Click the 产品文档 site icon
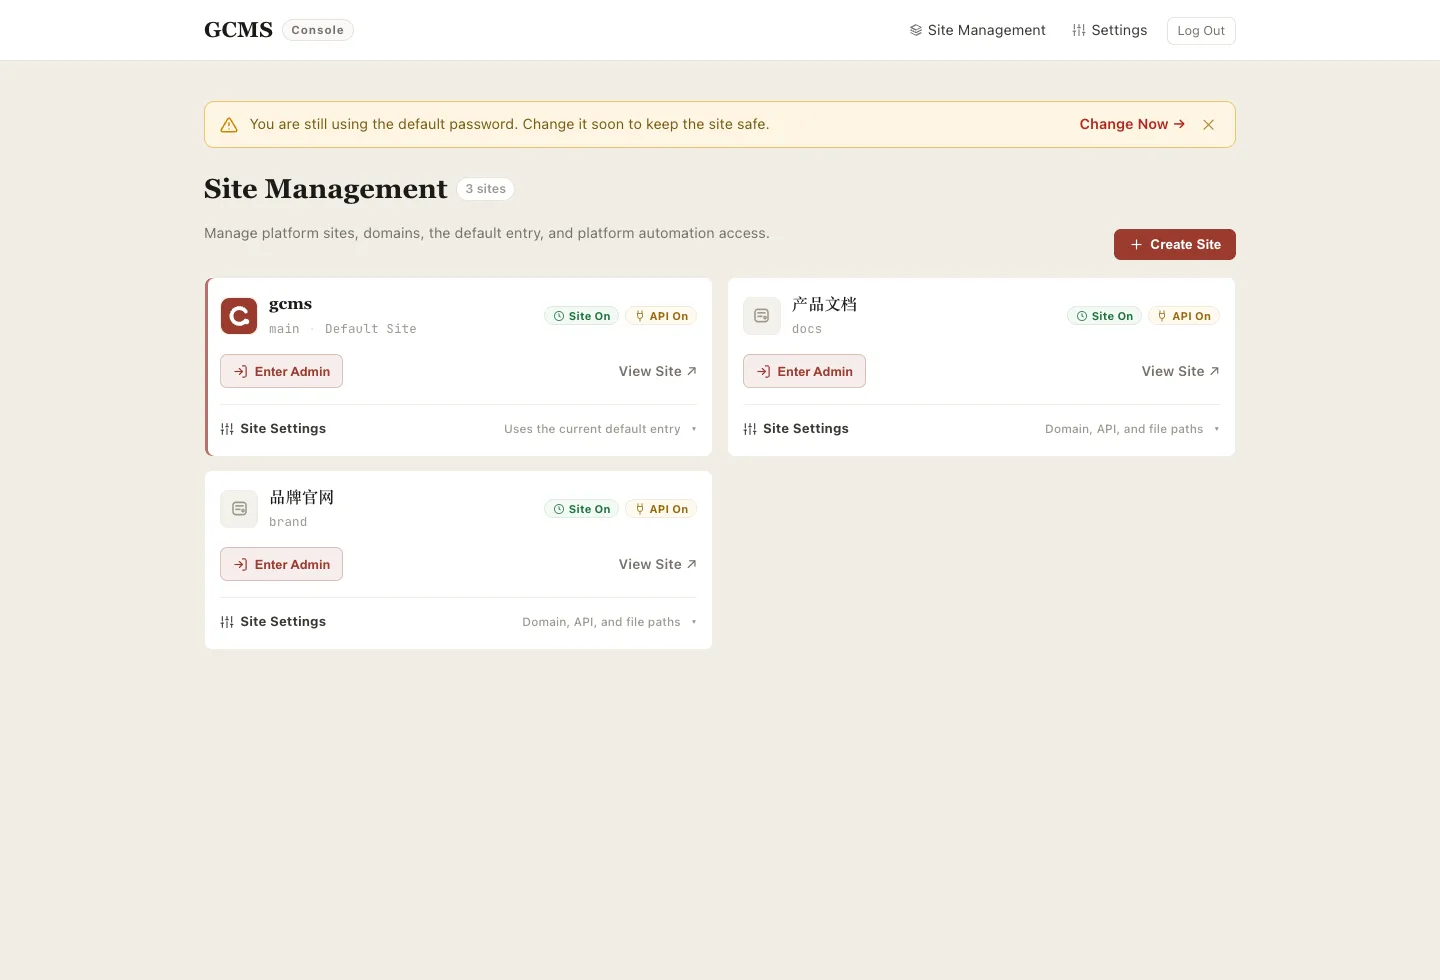Screen dimensions: 1440x980 [x=762, y=316]
